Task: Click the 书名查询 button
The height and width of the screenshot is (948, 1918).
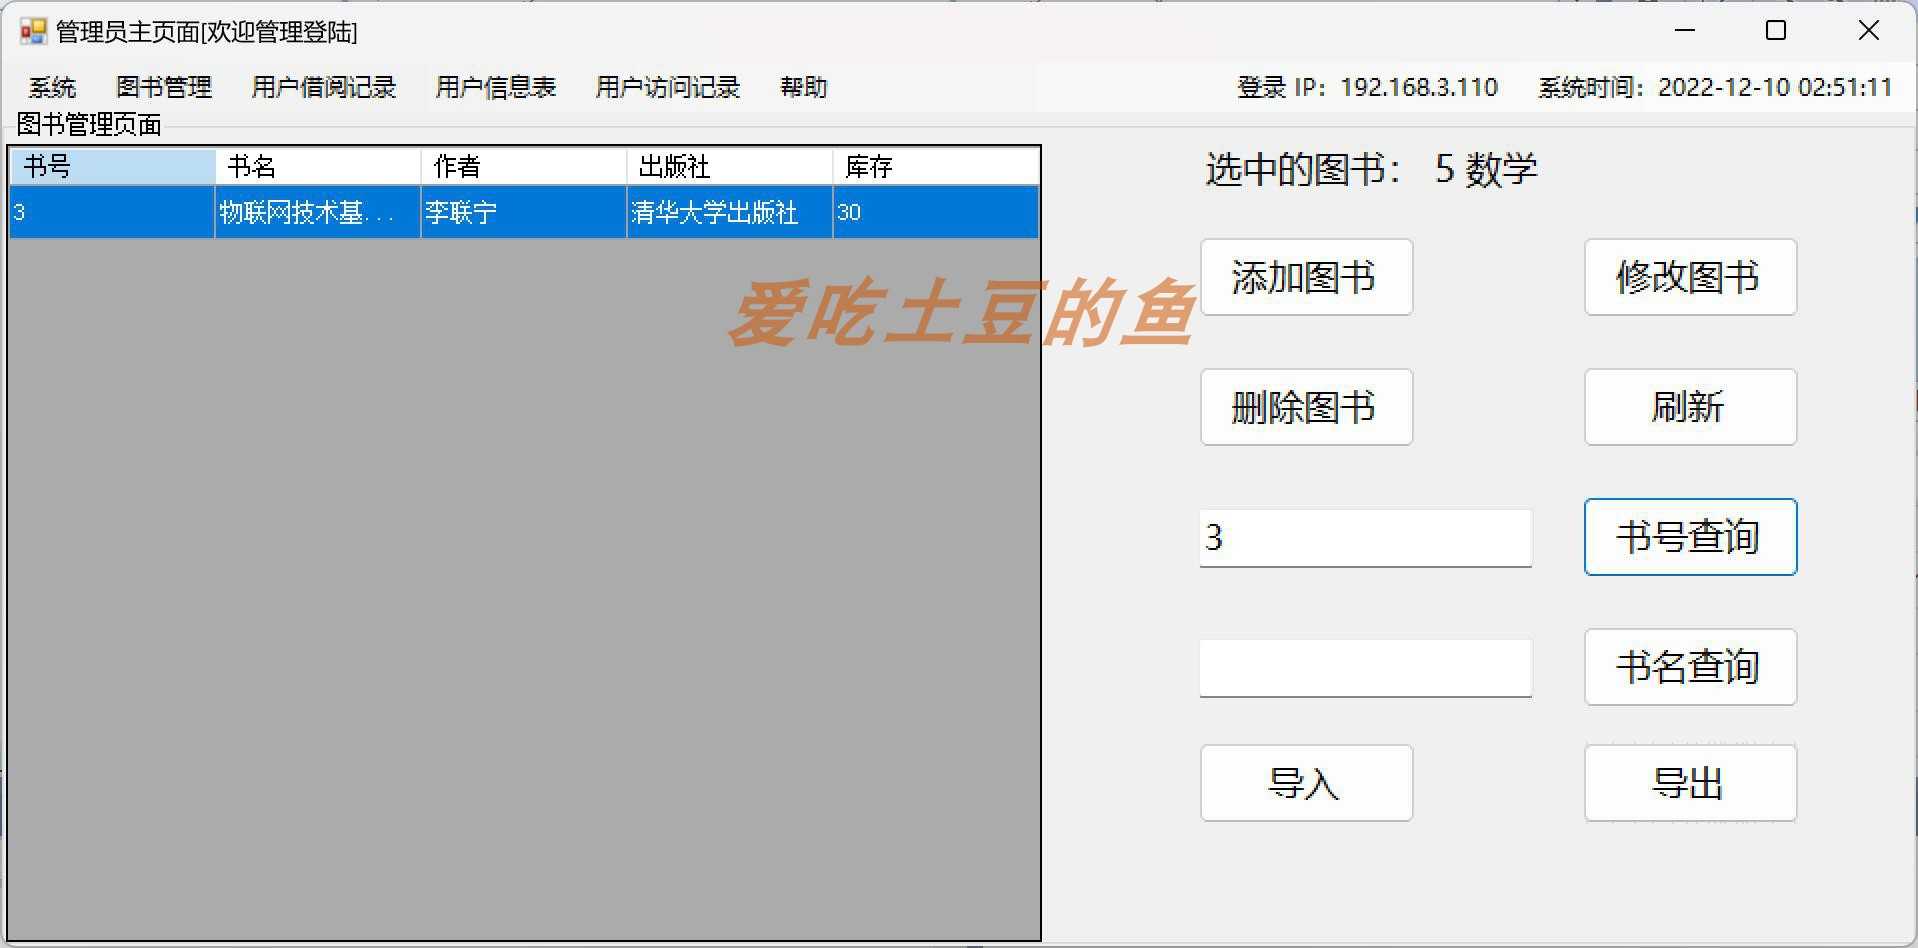Action: click(x=1689, y=667)
